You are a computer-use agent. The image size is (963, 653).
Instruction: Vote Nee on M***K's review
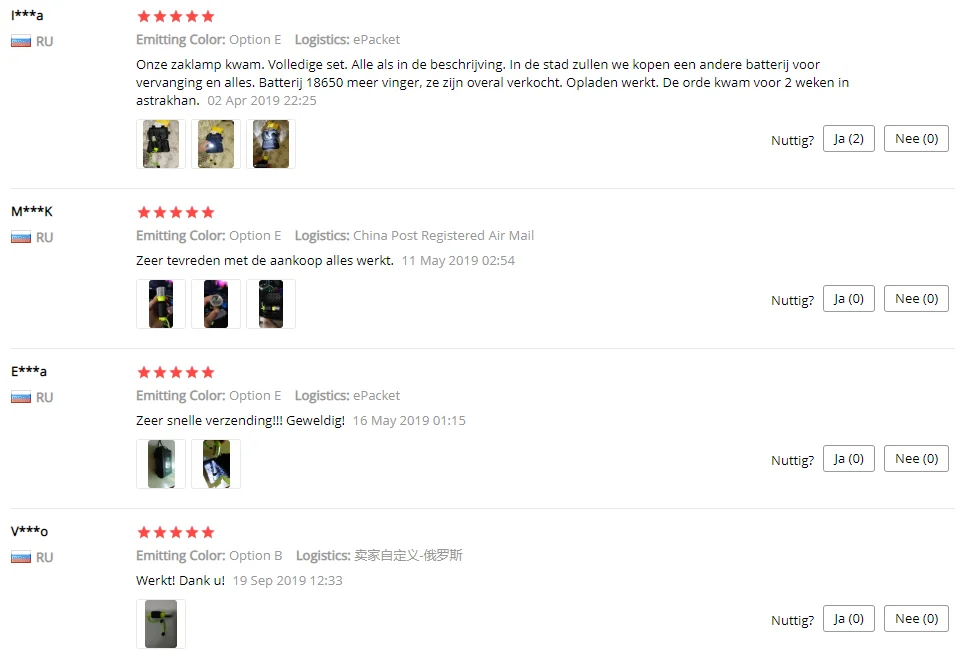click(x=916, y=299)
